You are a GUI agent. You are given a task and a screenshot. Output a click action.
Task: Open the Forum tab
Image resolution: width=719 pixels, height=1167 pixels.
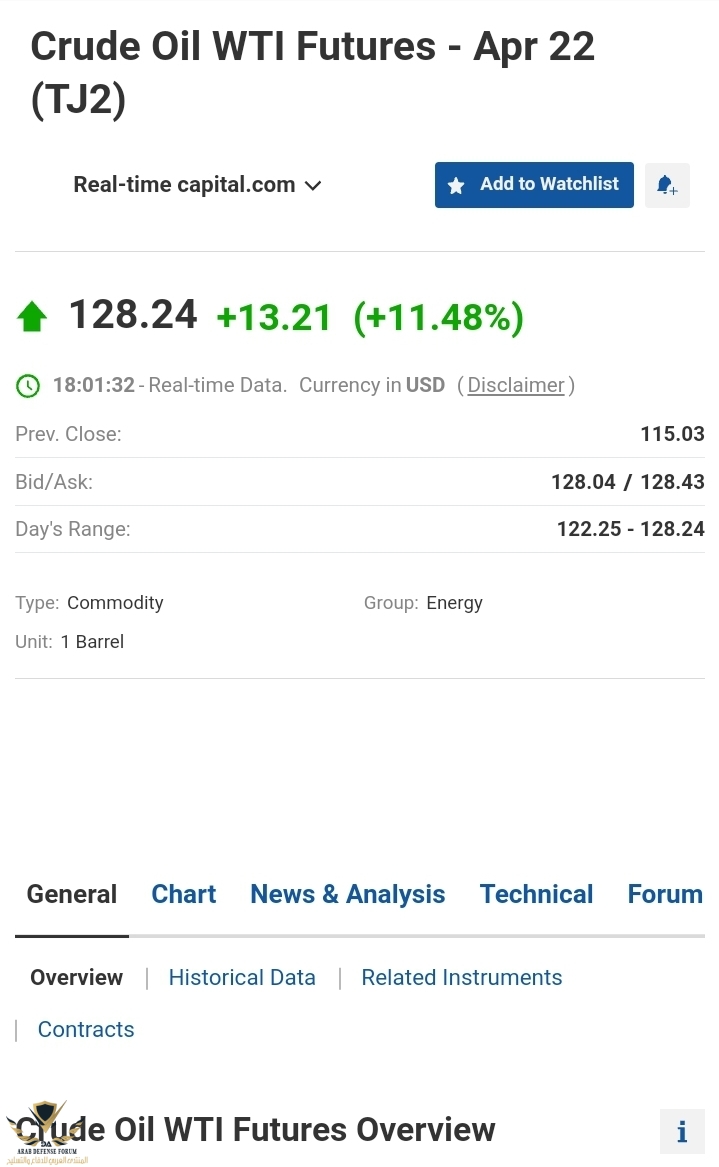tap(664, 894)
